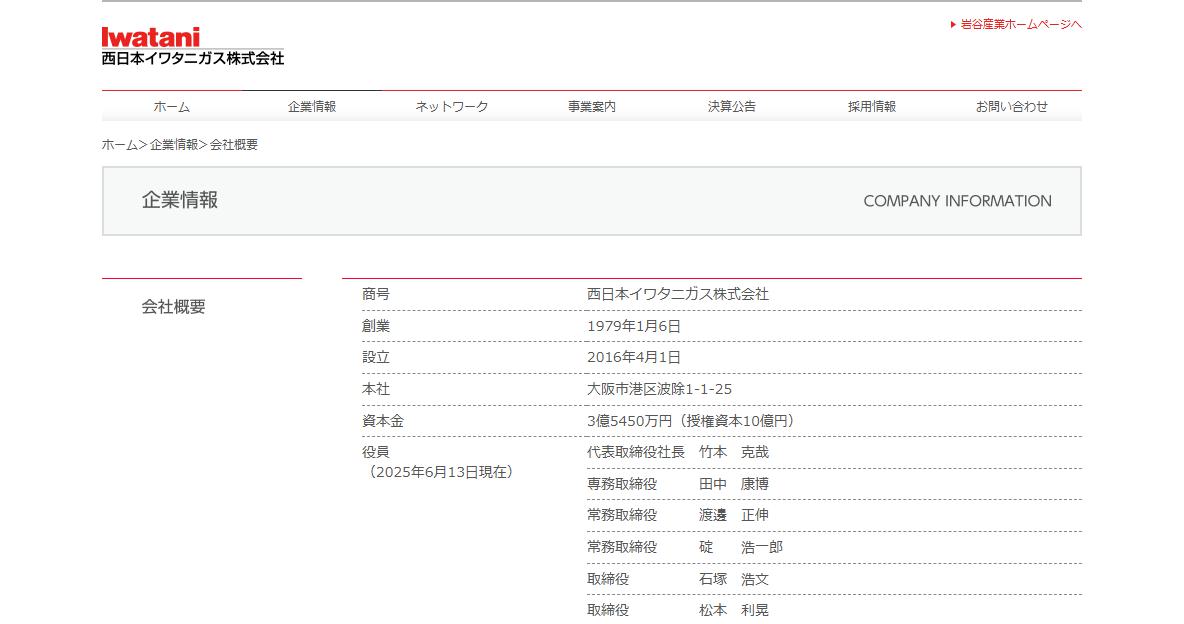Click the 創業 row label
Image resolution: width=1184 pixels, height=624 pixels.
coord(376,326)
